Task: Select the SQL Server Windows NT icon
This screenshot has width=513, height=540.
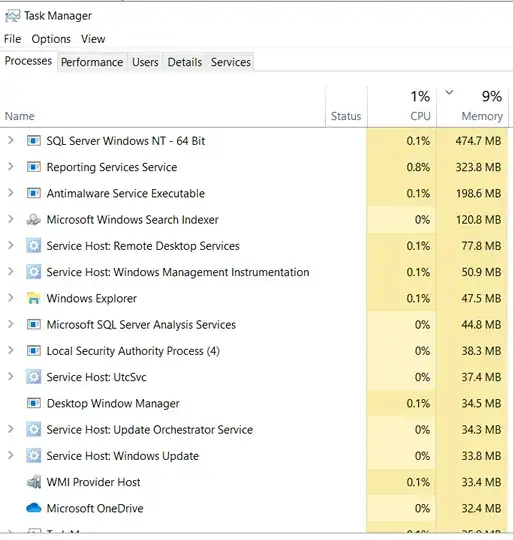Action: pos(34,141)
